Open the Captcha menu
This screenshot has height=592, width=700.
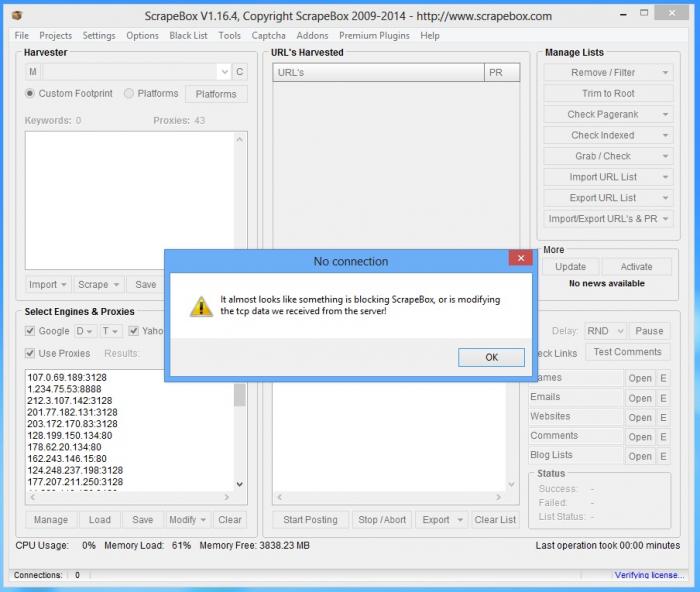(268, 35)
